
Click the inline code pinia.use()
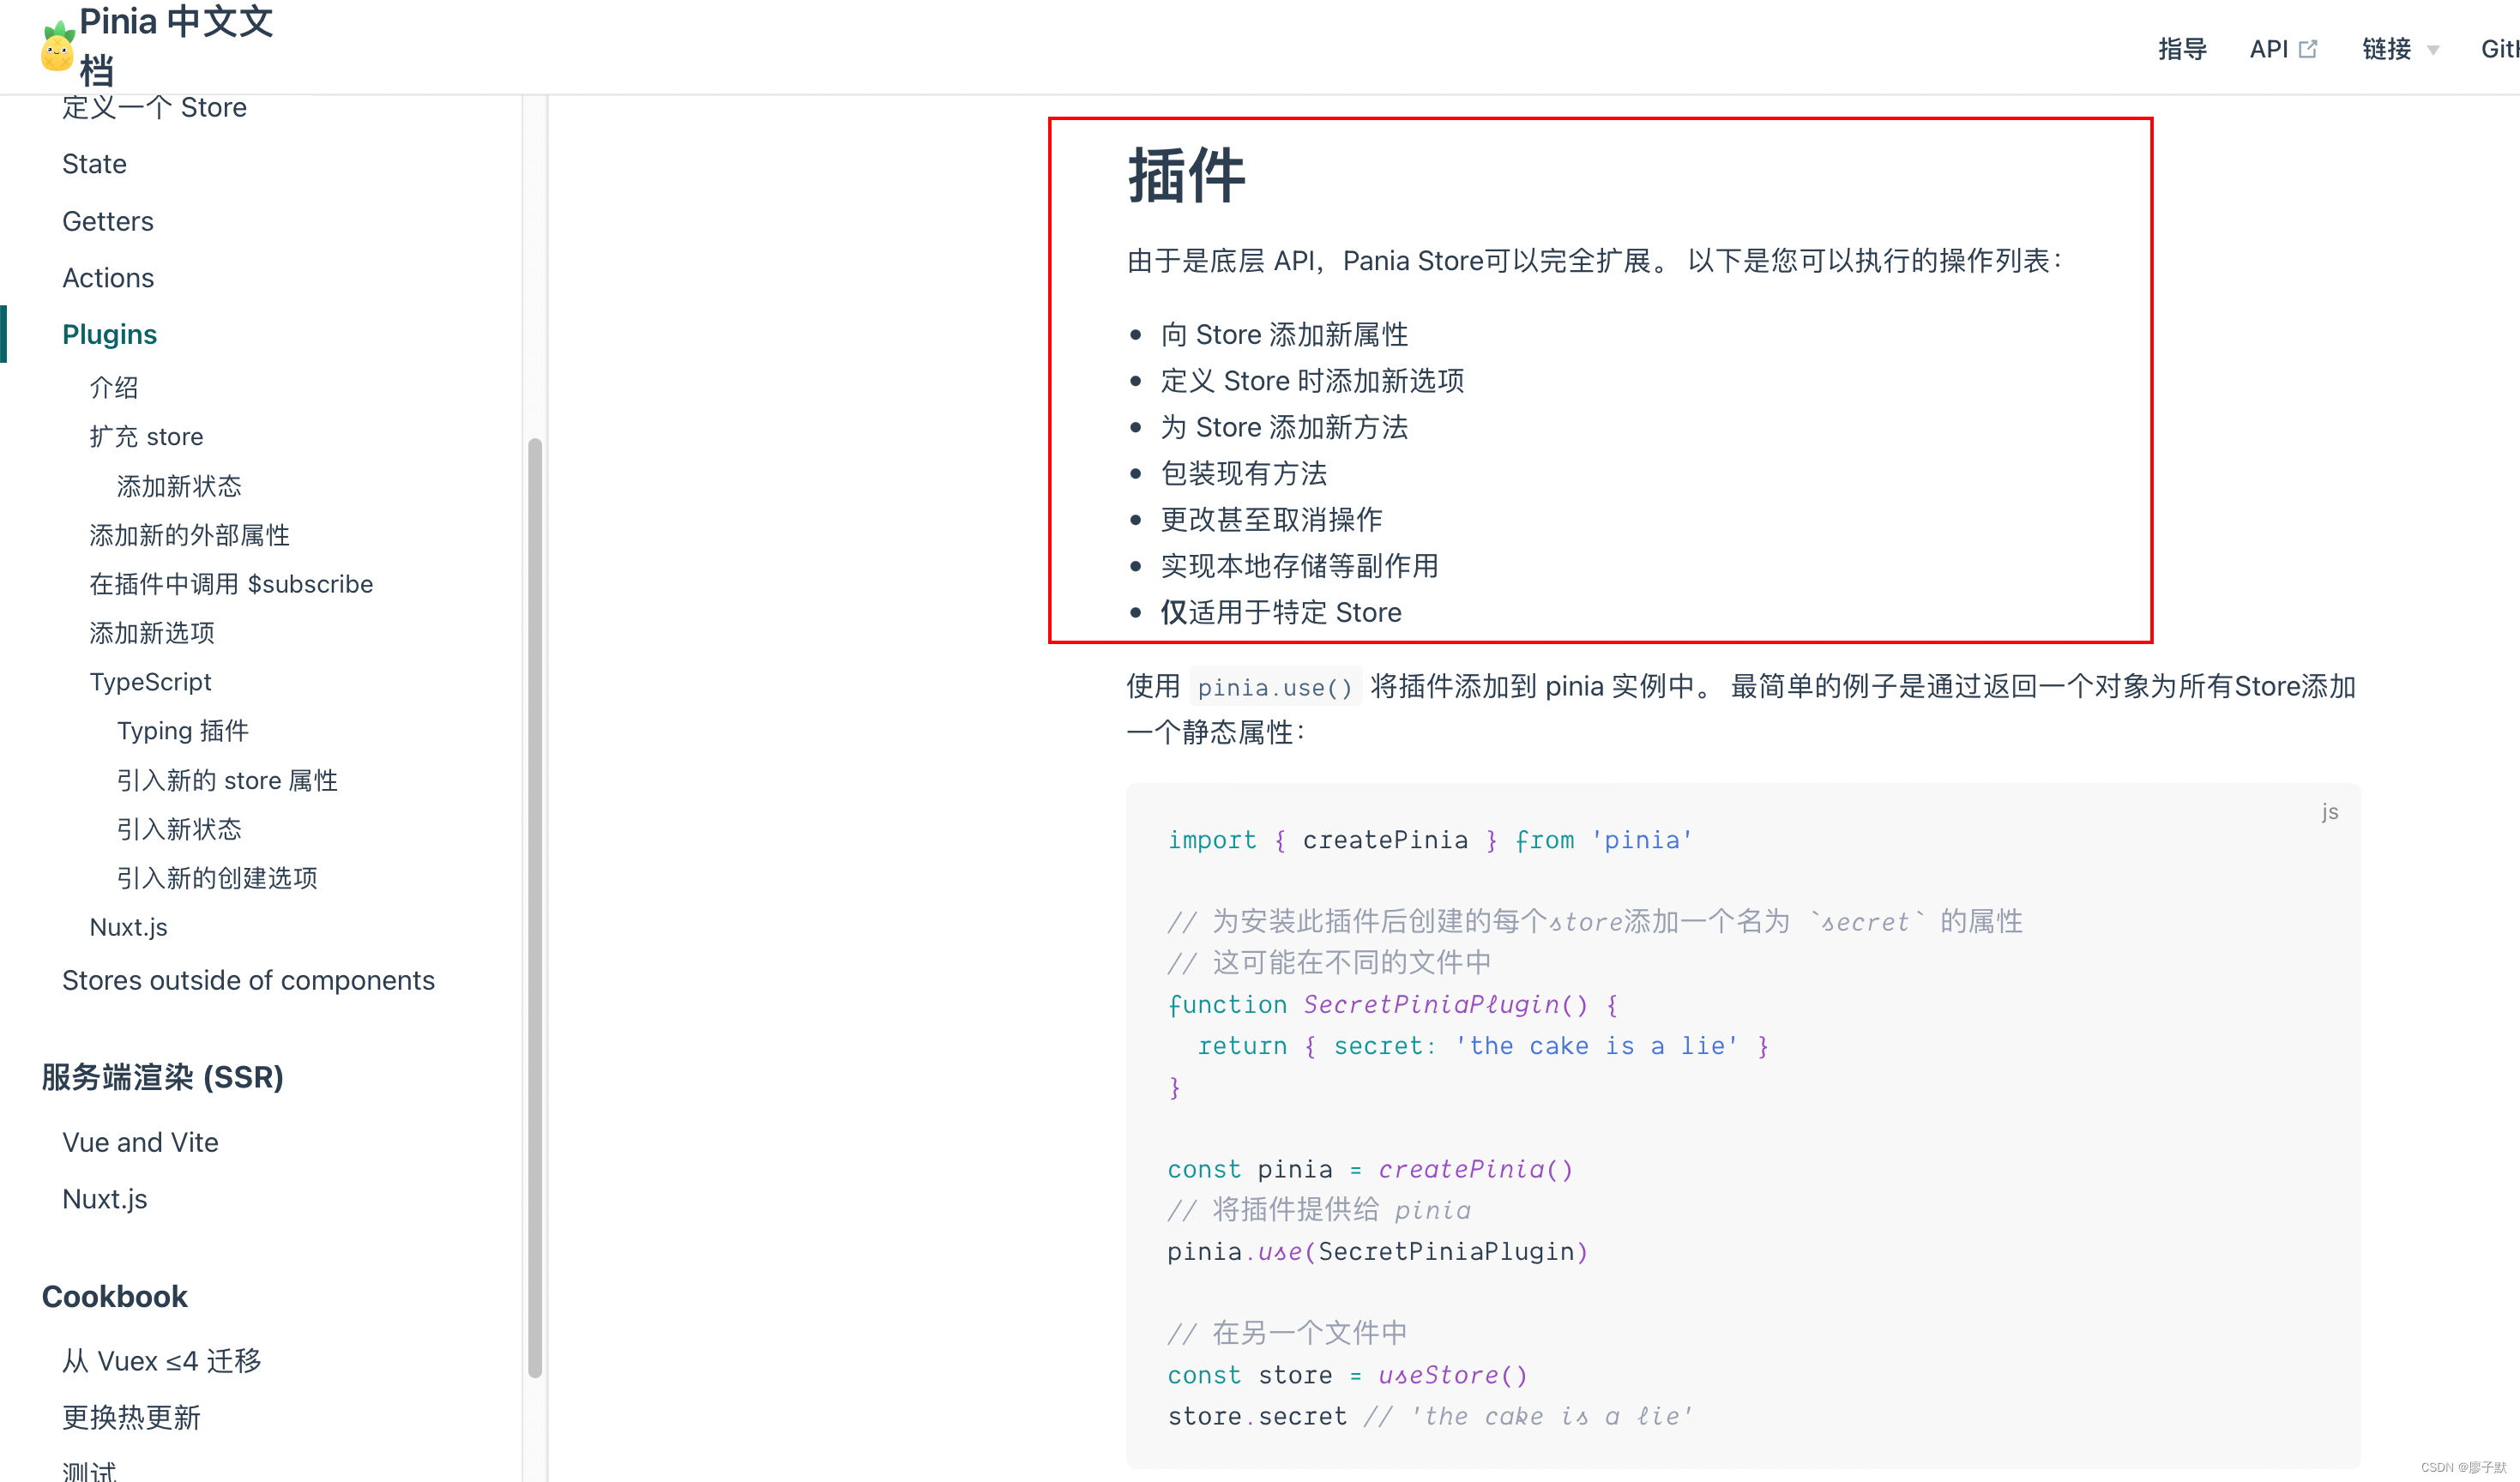(1275, 687)
